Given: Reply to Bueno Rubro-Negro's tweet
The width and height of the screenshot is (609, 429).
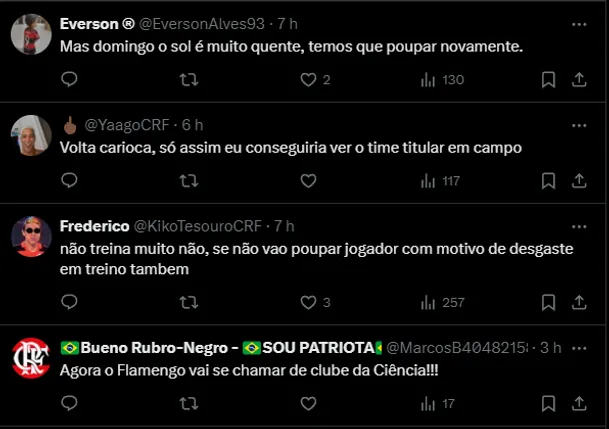Looking at the screenshot, I should [69, 404].
